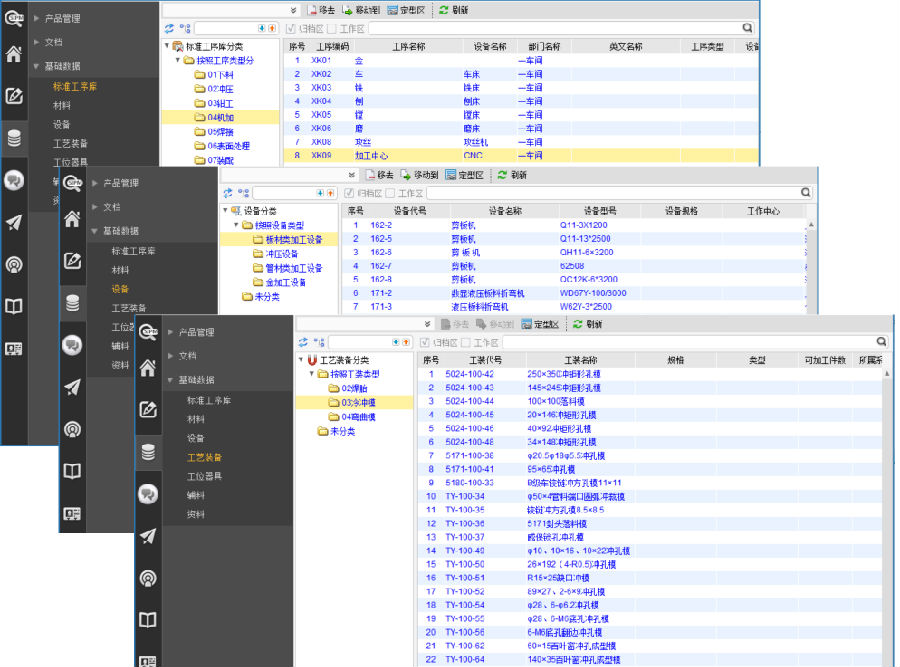The height and width of the screenshot is (667, 900).
Task: Click the database icon in the 设备 window sidebar
Action: pyautogui.click(x=72, y=303)
